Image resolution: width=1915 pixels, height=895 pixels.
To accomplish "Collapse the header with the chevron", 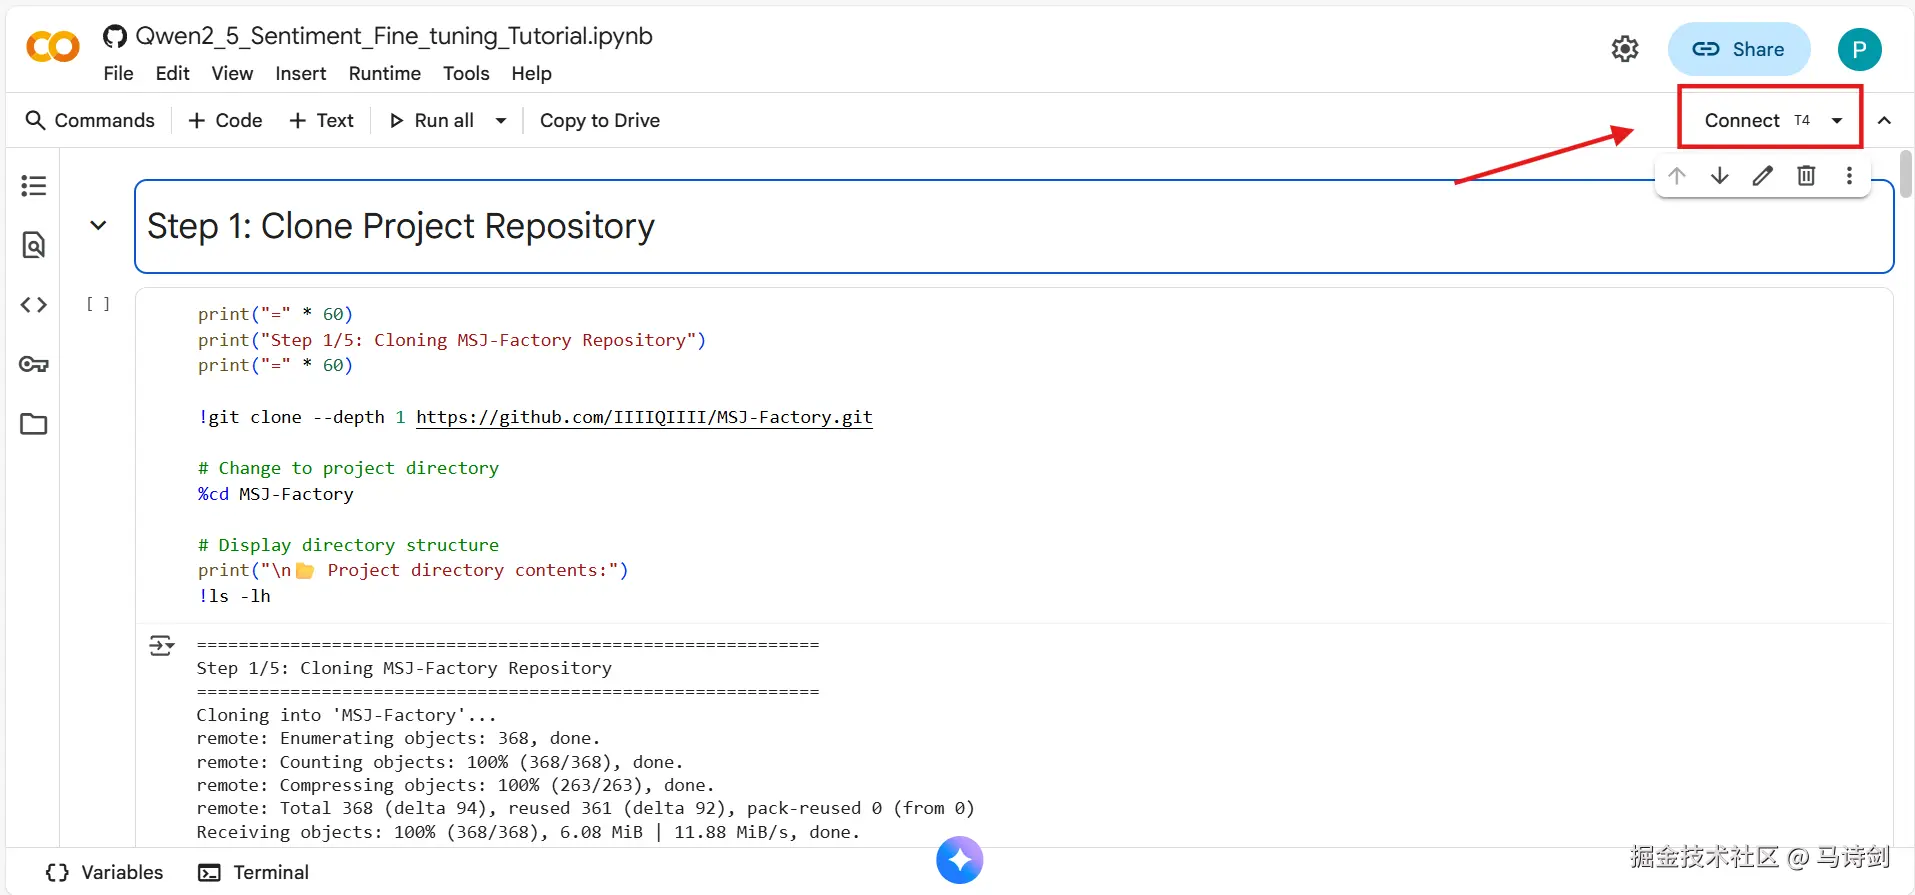I will pyautogui.click(x=1884, y=121).
